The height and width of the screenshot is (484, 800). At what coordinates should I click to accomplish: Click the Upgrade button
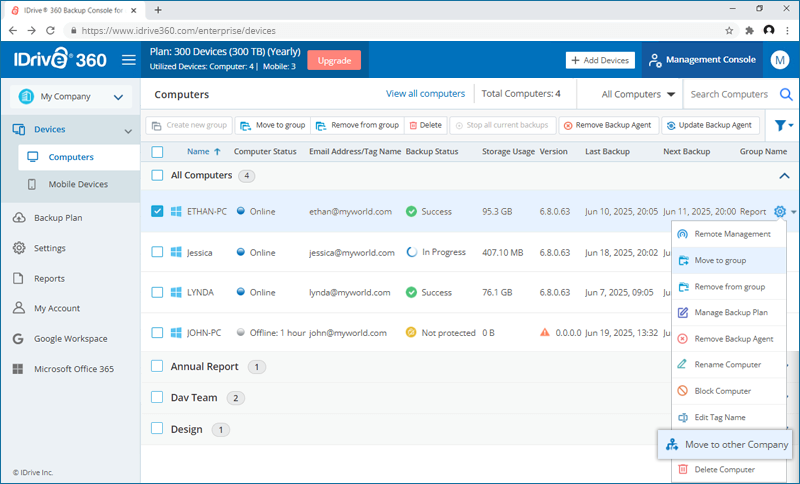(x=334, y=60)
